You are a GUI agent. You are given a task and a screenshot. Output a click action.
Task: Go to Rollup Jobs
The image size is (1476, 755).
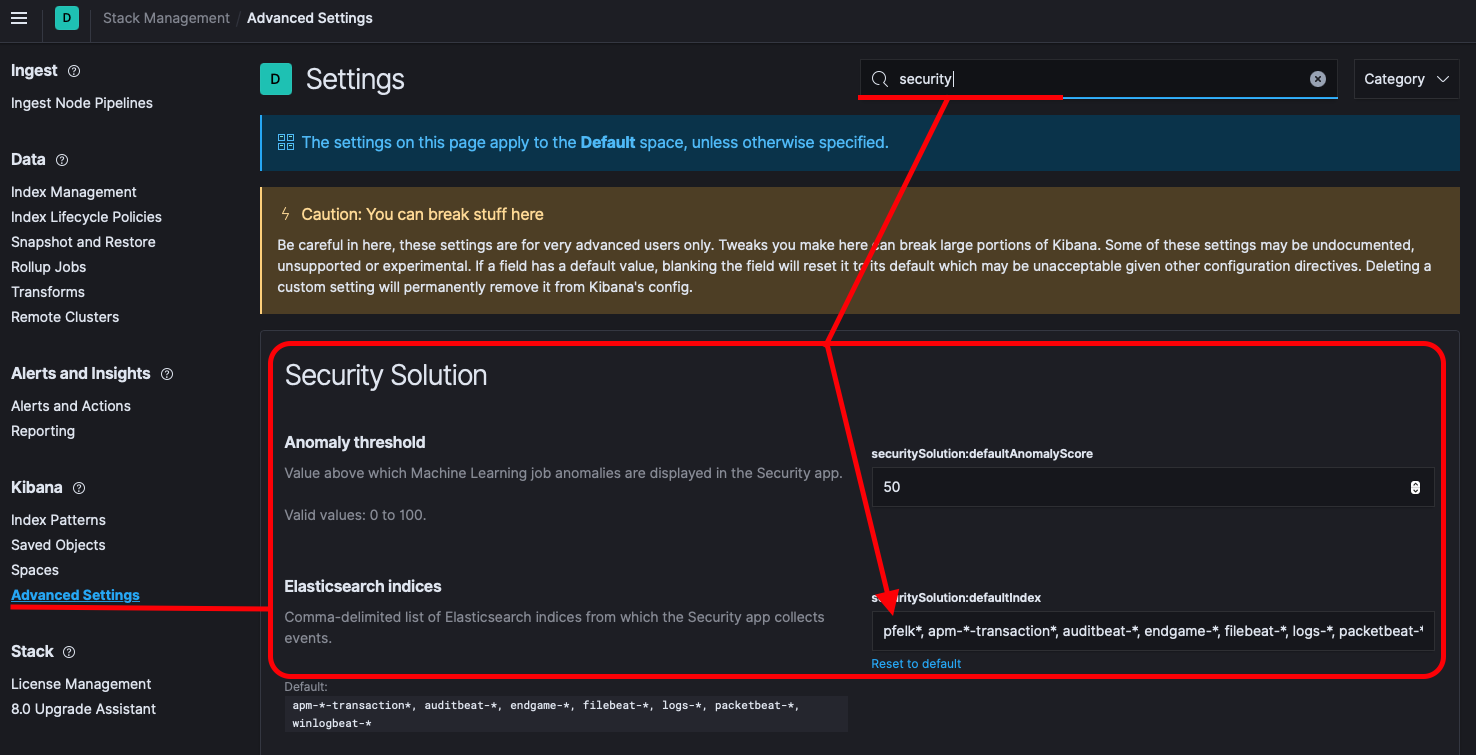[x=49, y=267]
